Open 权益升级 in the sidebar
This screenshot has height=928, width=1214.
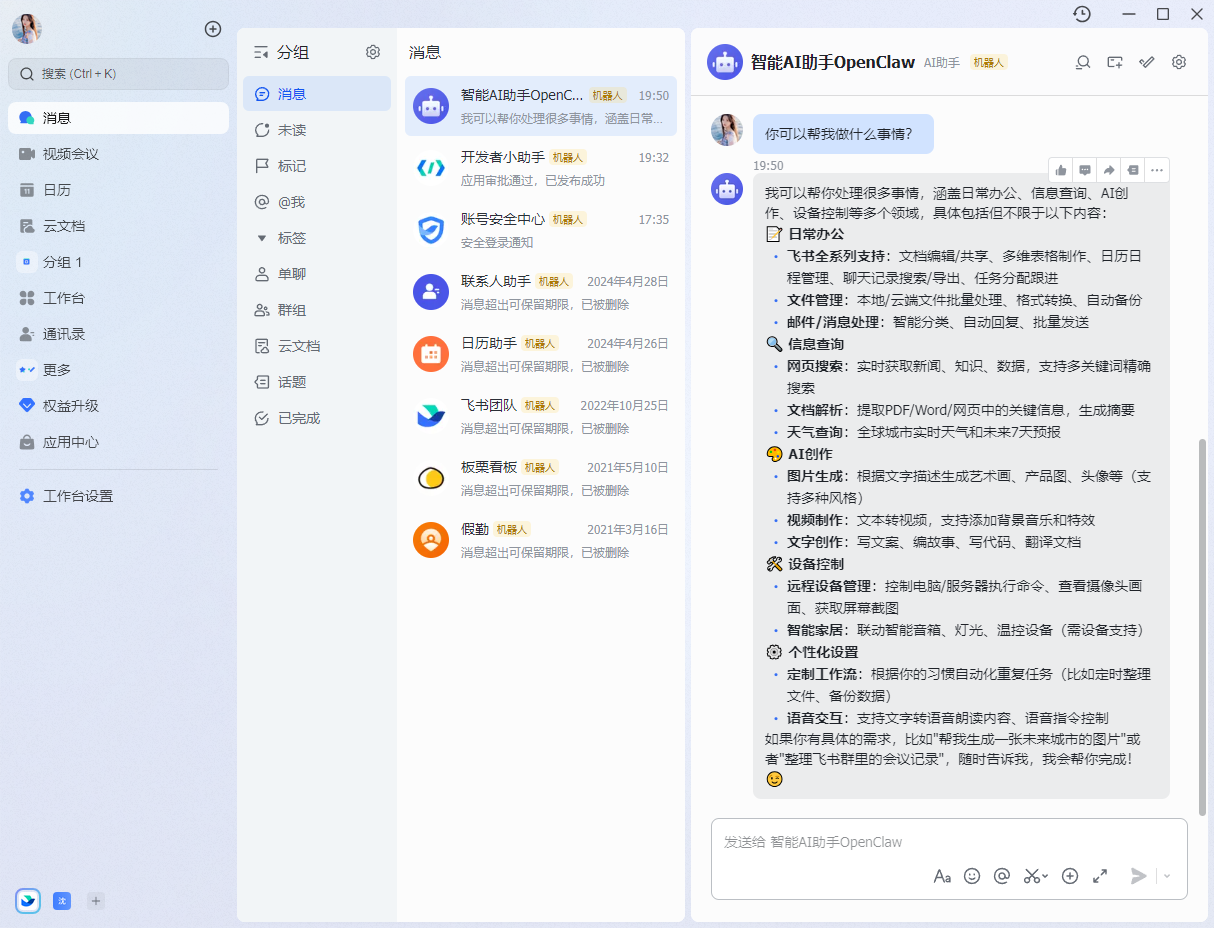[118, 406]
